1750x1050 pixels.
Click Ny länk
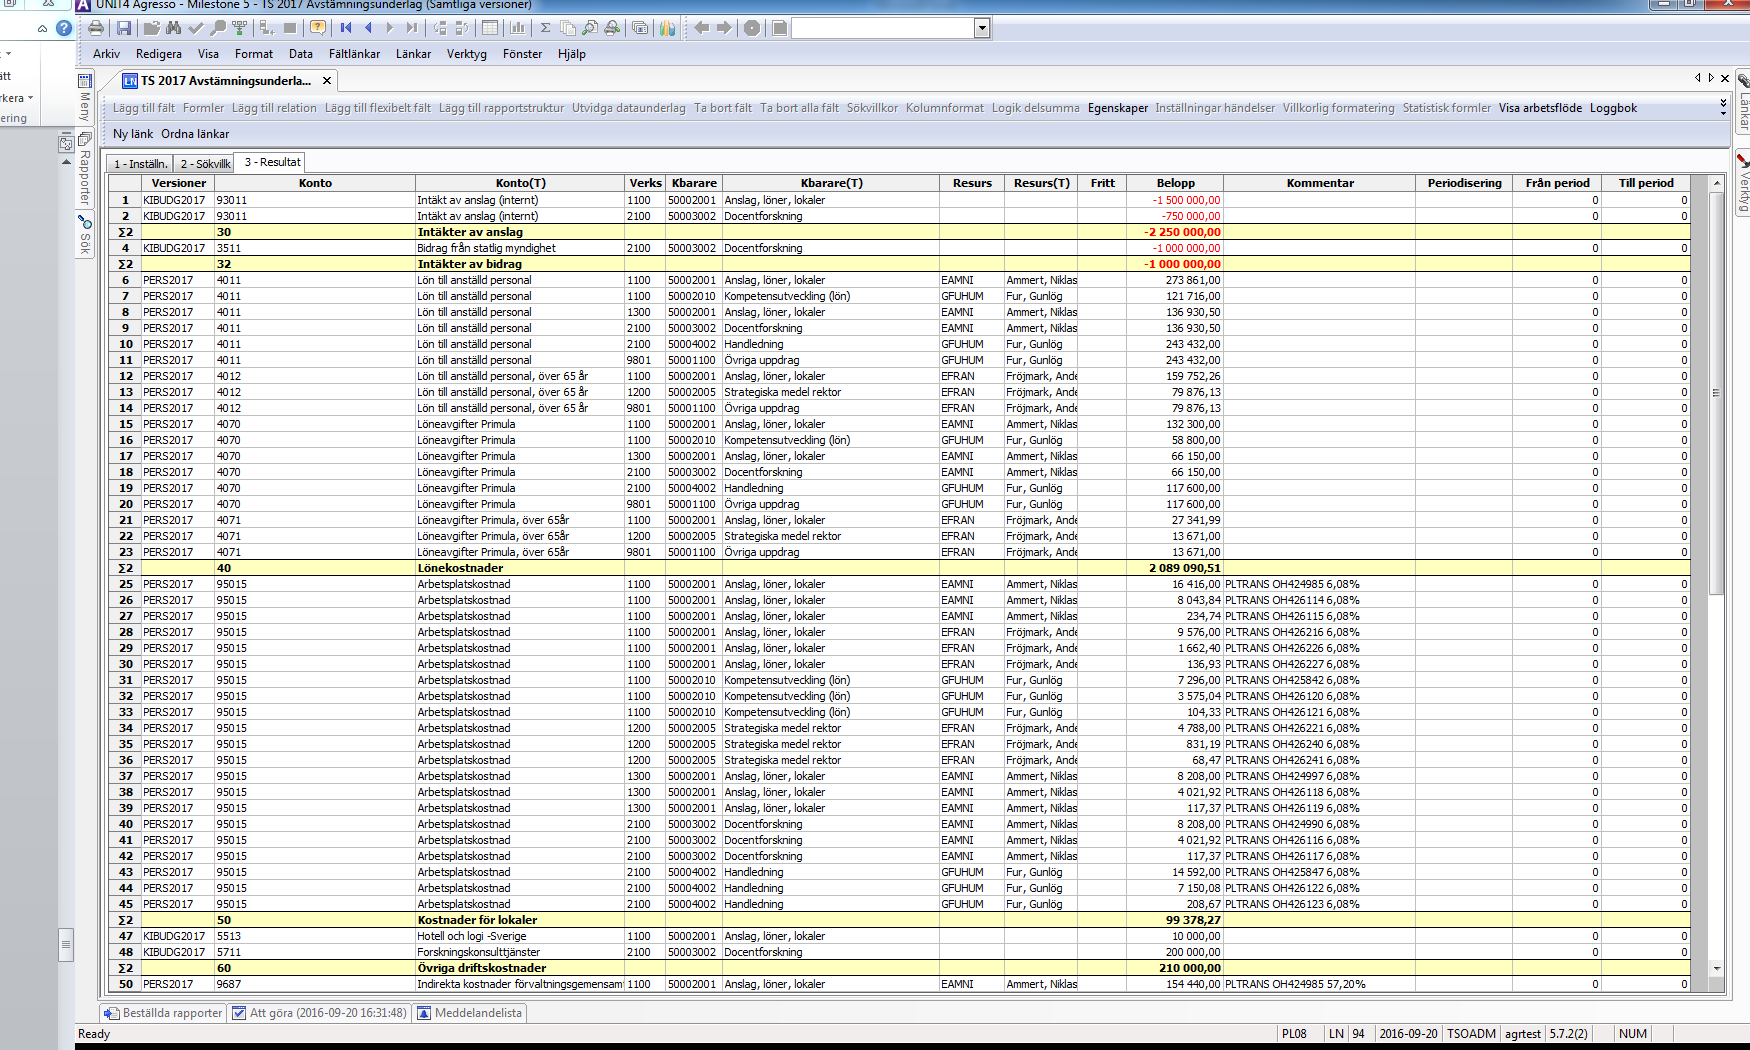pyautogui.click(x=133, y=134)
